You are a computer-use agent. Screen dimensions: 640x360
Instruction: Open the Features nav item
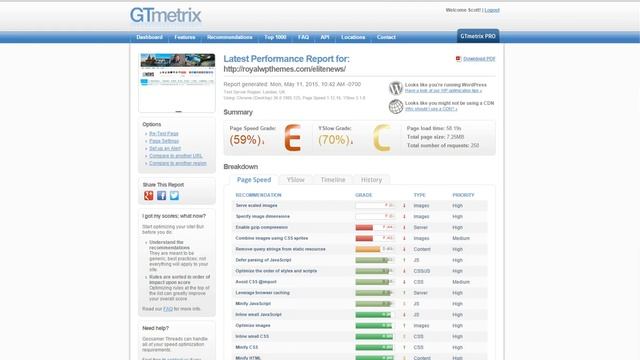[185, 37]
